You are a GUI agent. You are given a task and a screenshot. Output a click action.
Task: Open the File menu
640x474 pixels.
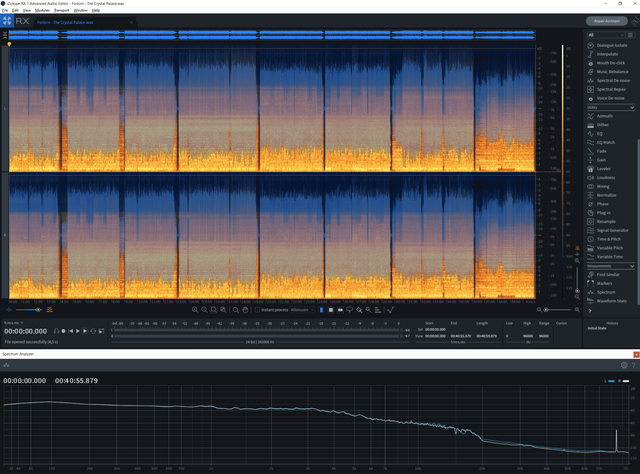point(5,10)
